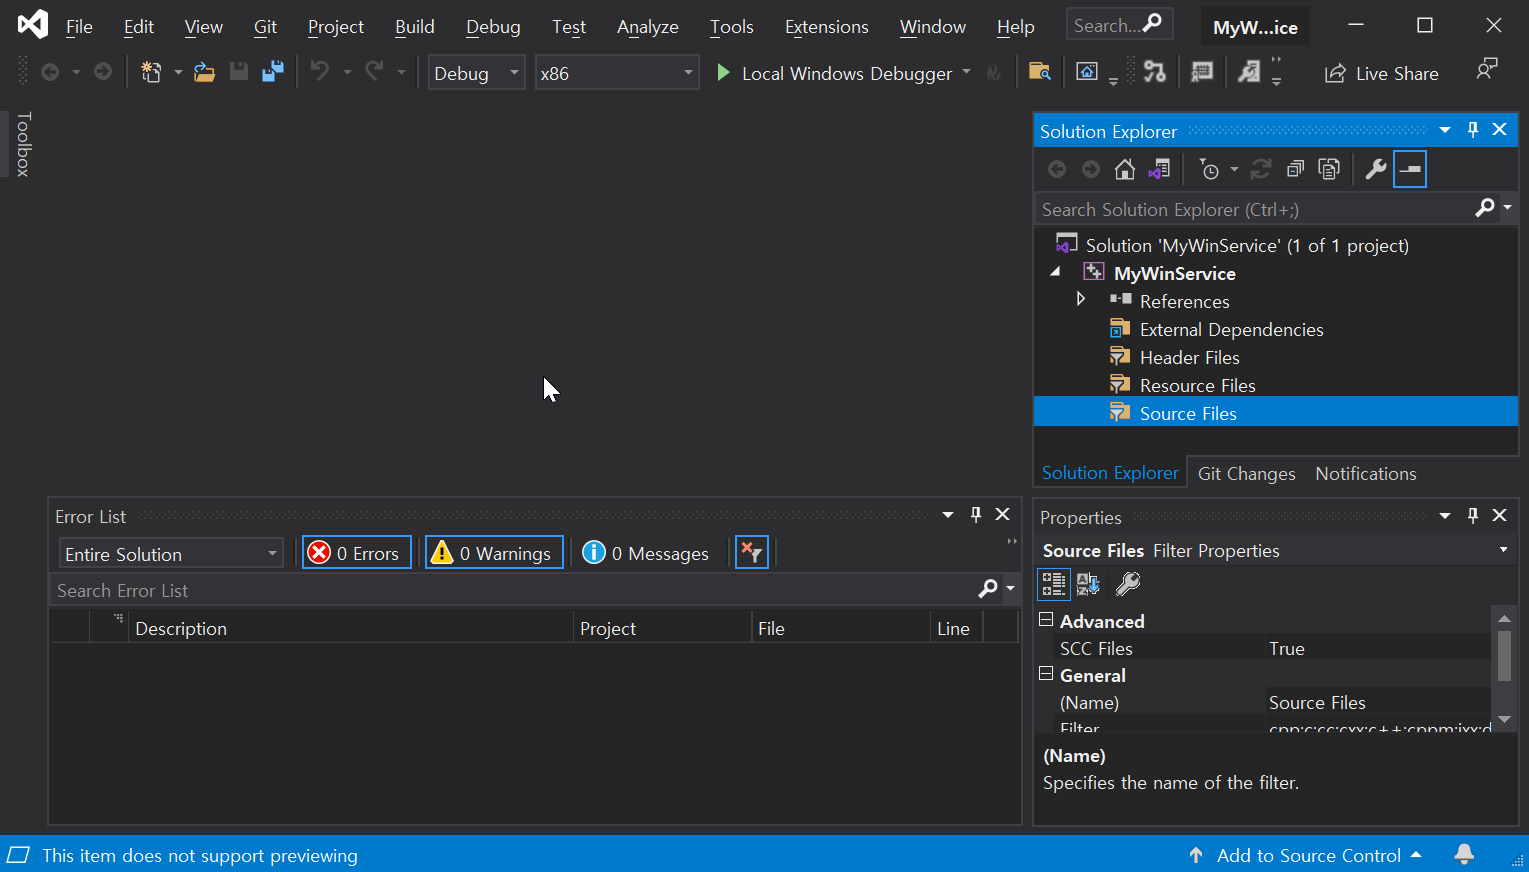1529x872 pixels.
Task: Start debugging with the green play icon
Action: pos(723,72)
